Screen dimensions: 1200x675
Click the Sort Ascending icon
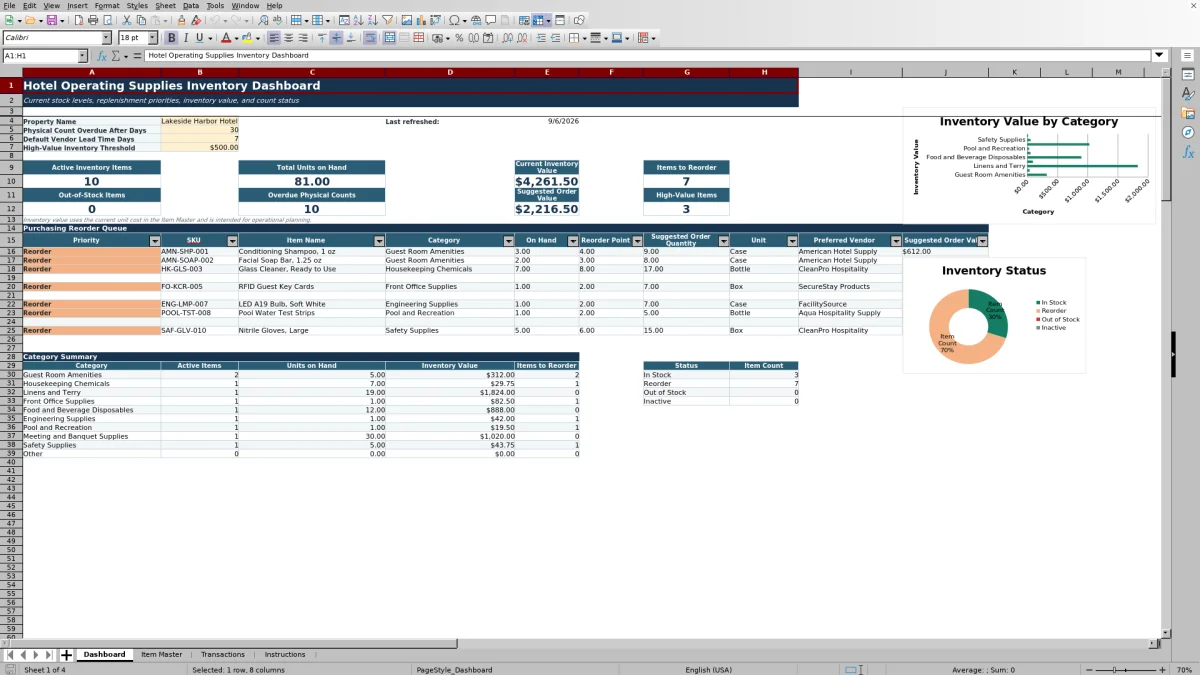pos(358,20)
